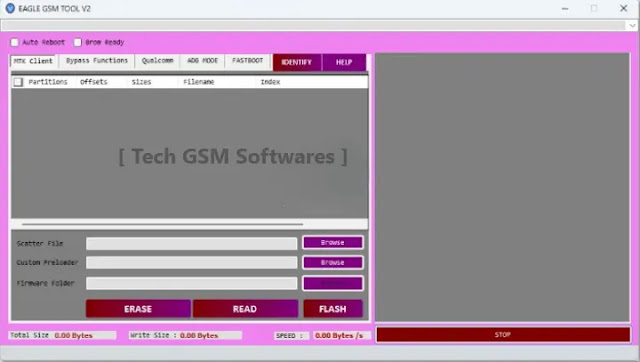This screenshot has height=362, width=640.
Task: Click the ERASE button
Action: 138,309
